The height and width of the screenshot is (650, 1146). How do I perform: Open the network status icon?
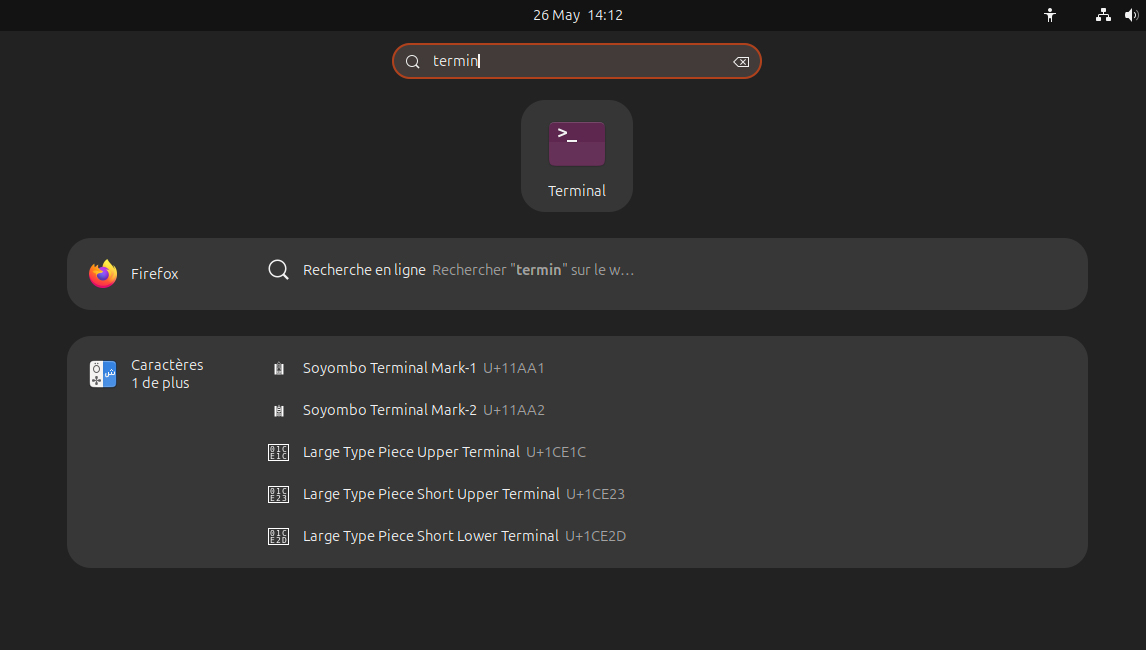[1104, 15]
